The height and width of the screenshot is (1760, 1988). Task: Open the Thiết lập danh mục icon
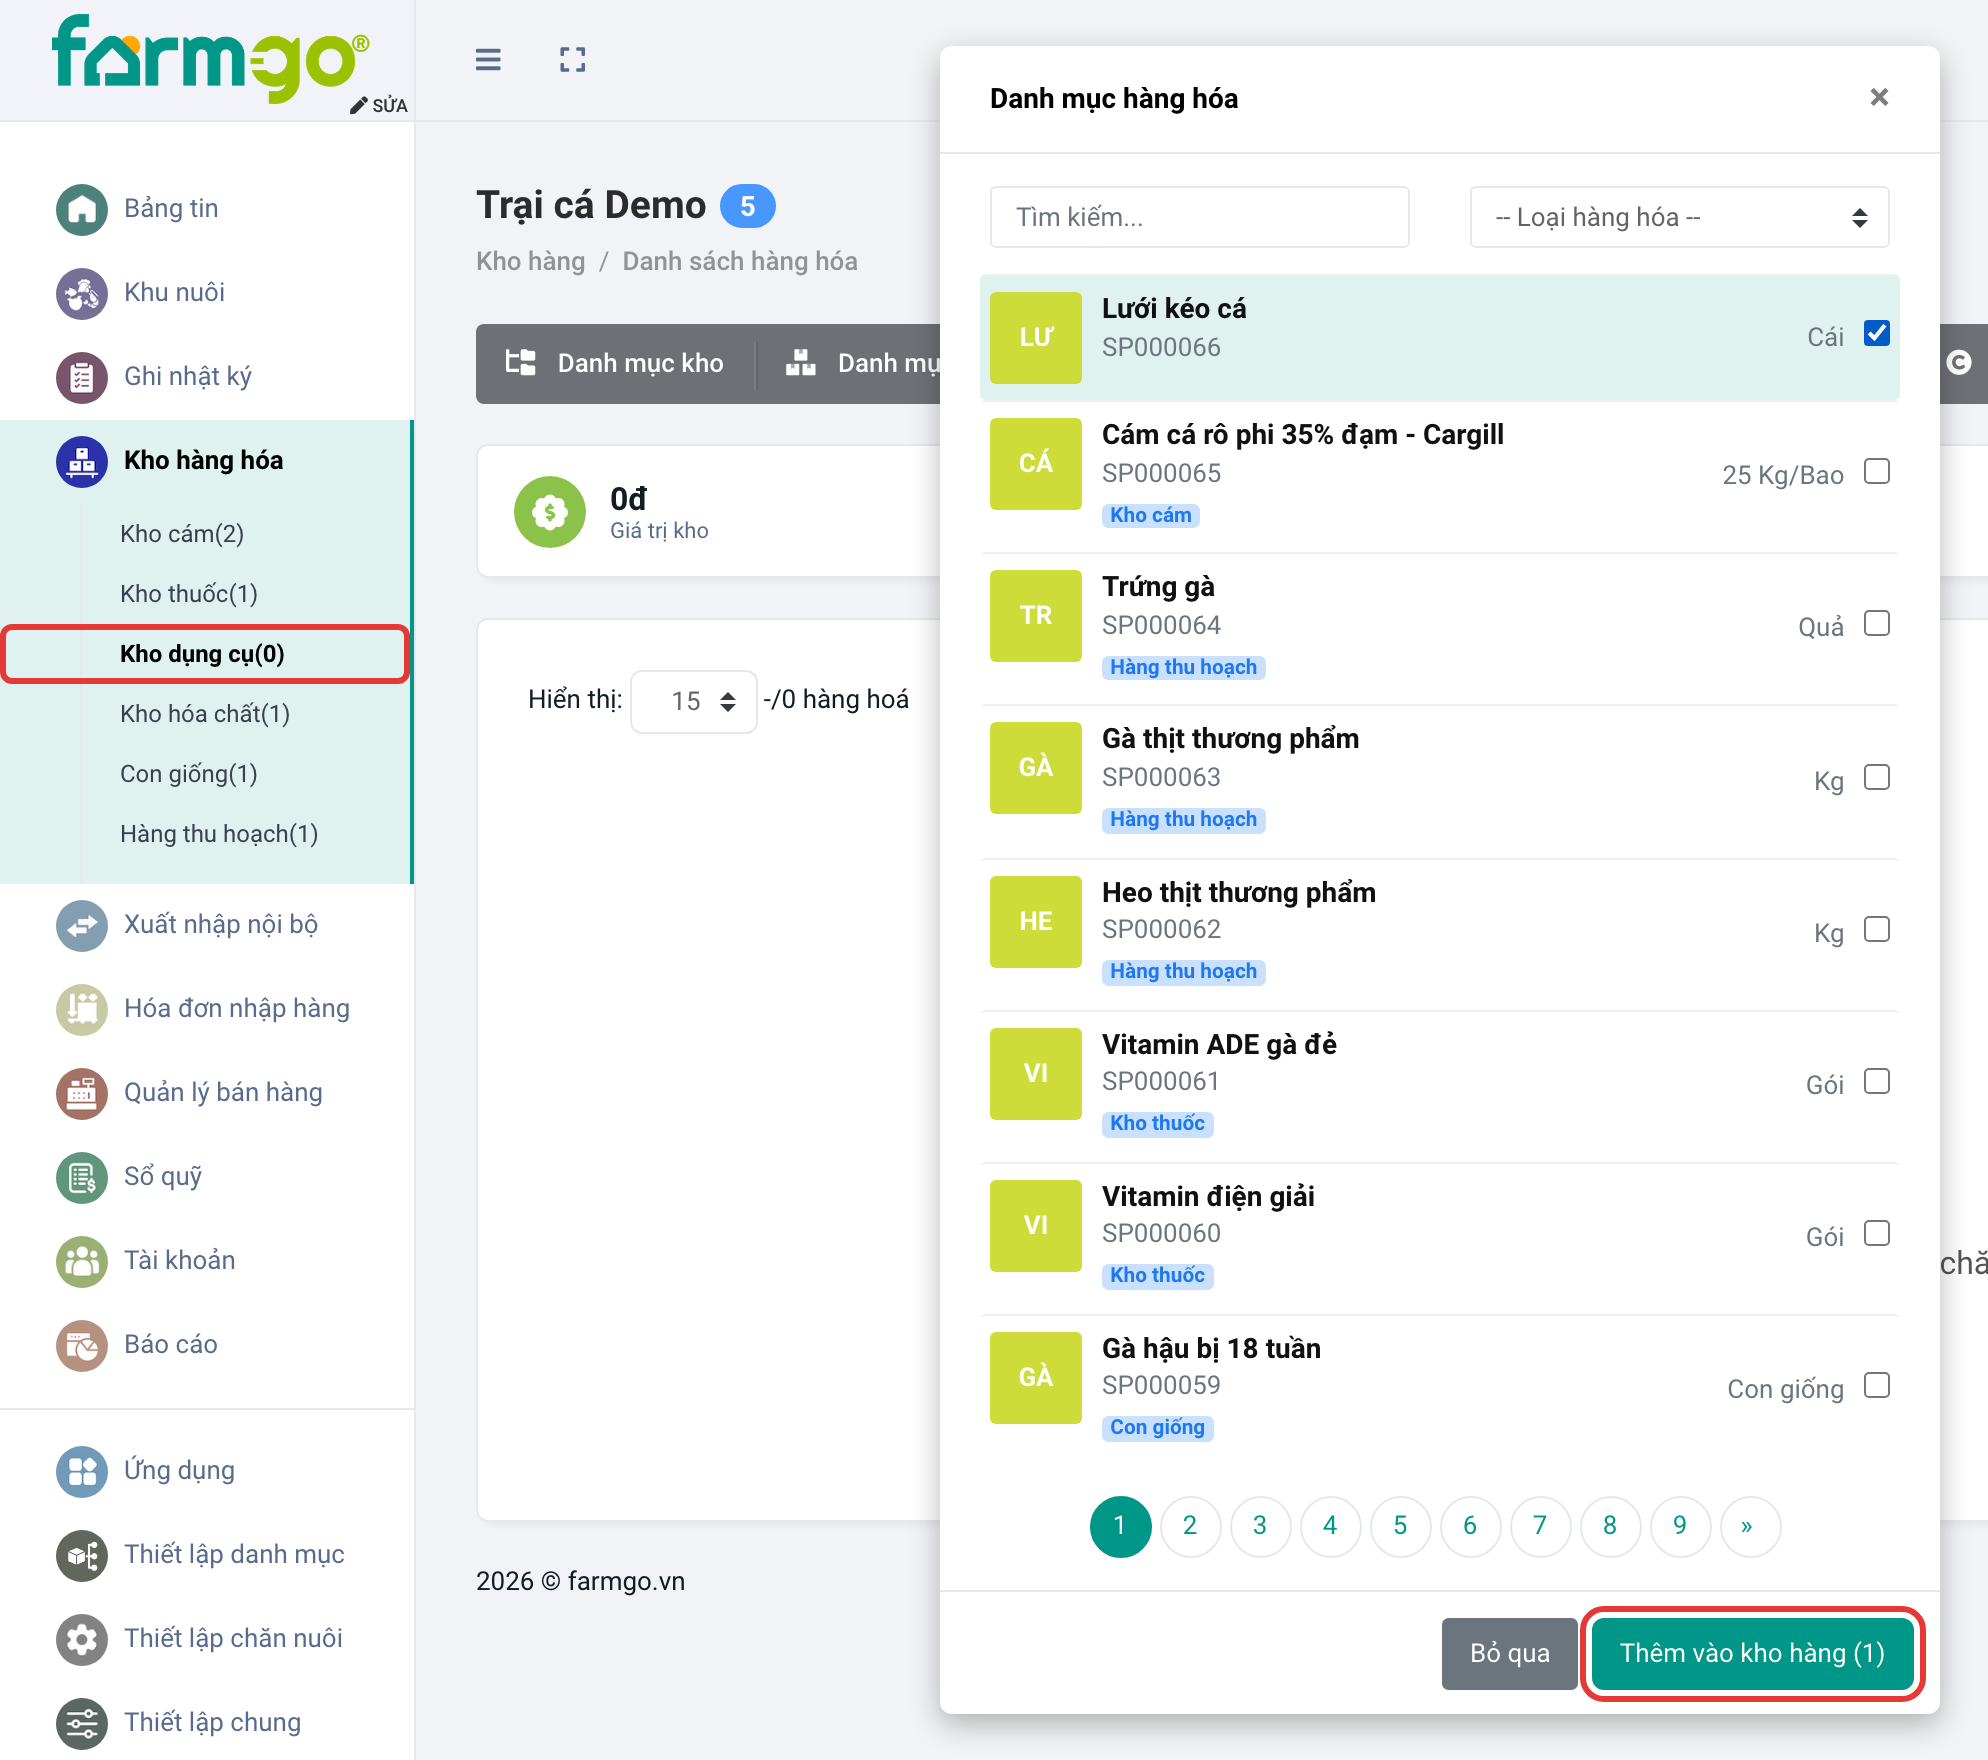click(x=82, y=1555)
